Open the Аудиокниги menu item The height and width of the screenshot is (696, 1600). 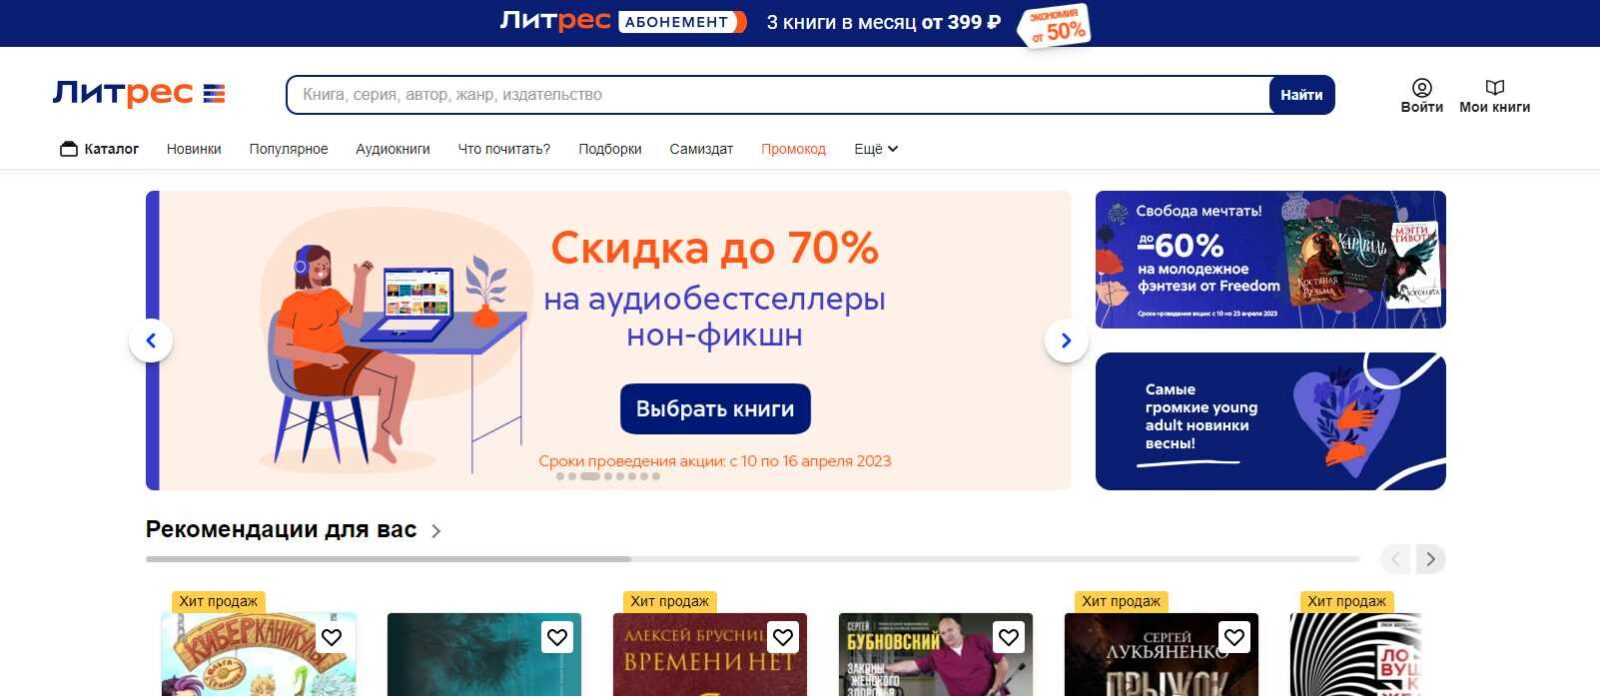(x=393, y=149)
